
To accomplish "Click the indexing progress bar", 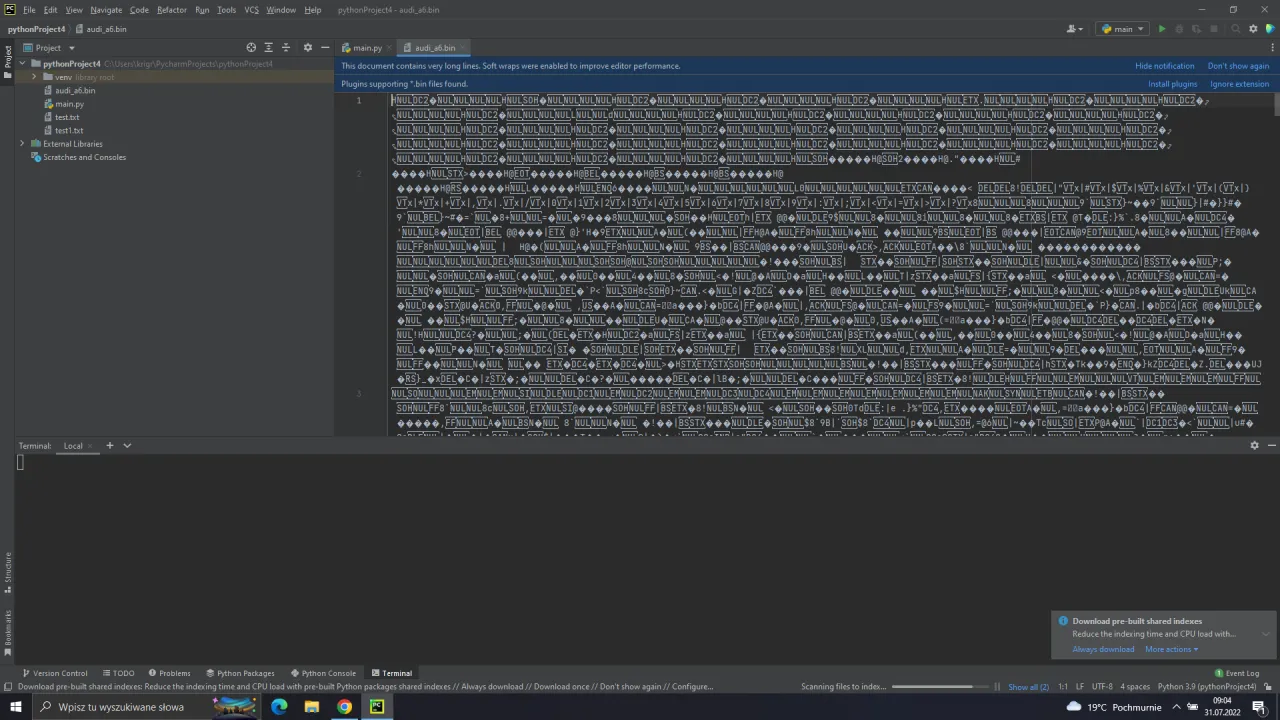I will (x=932, y=687).
